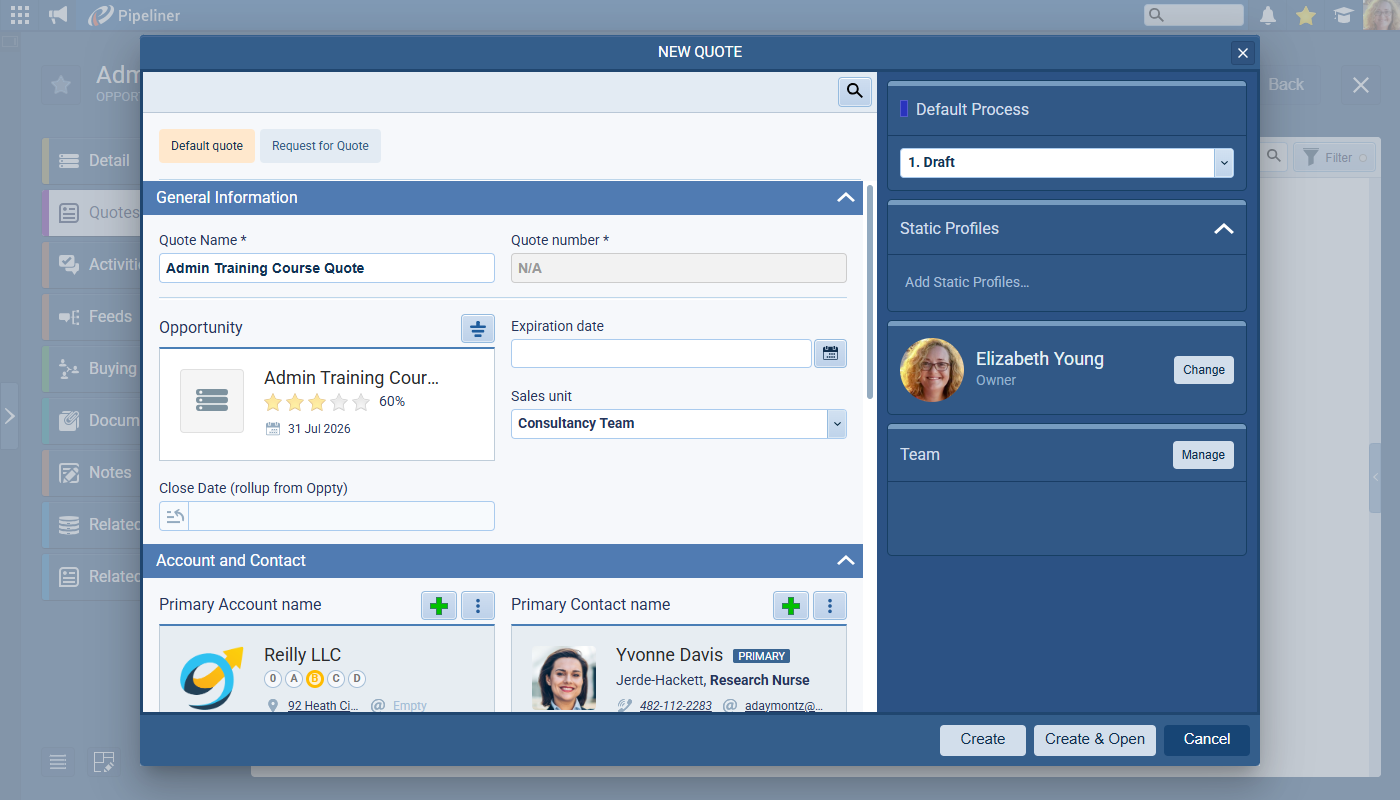Open the notifications bell icon
This screenshot has width=1400, height=800.
(1268, 15)
